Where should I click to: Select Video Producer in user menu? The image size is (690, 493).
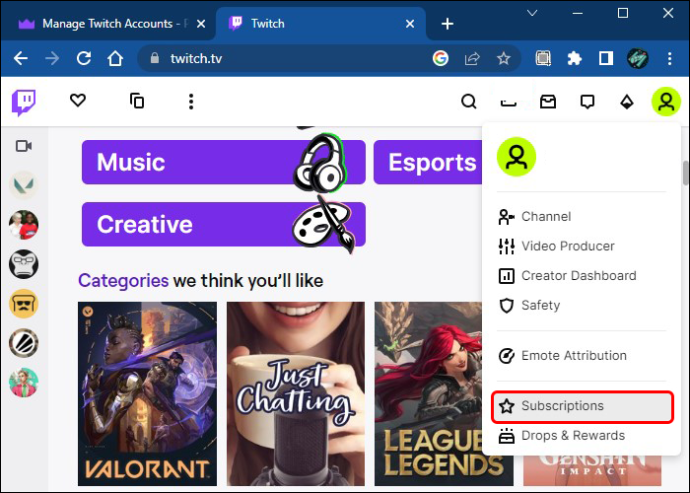coord(581,246)
